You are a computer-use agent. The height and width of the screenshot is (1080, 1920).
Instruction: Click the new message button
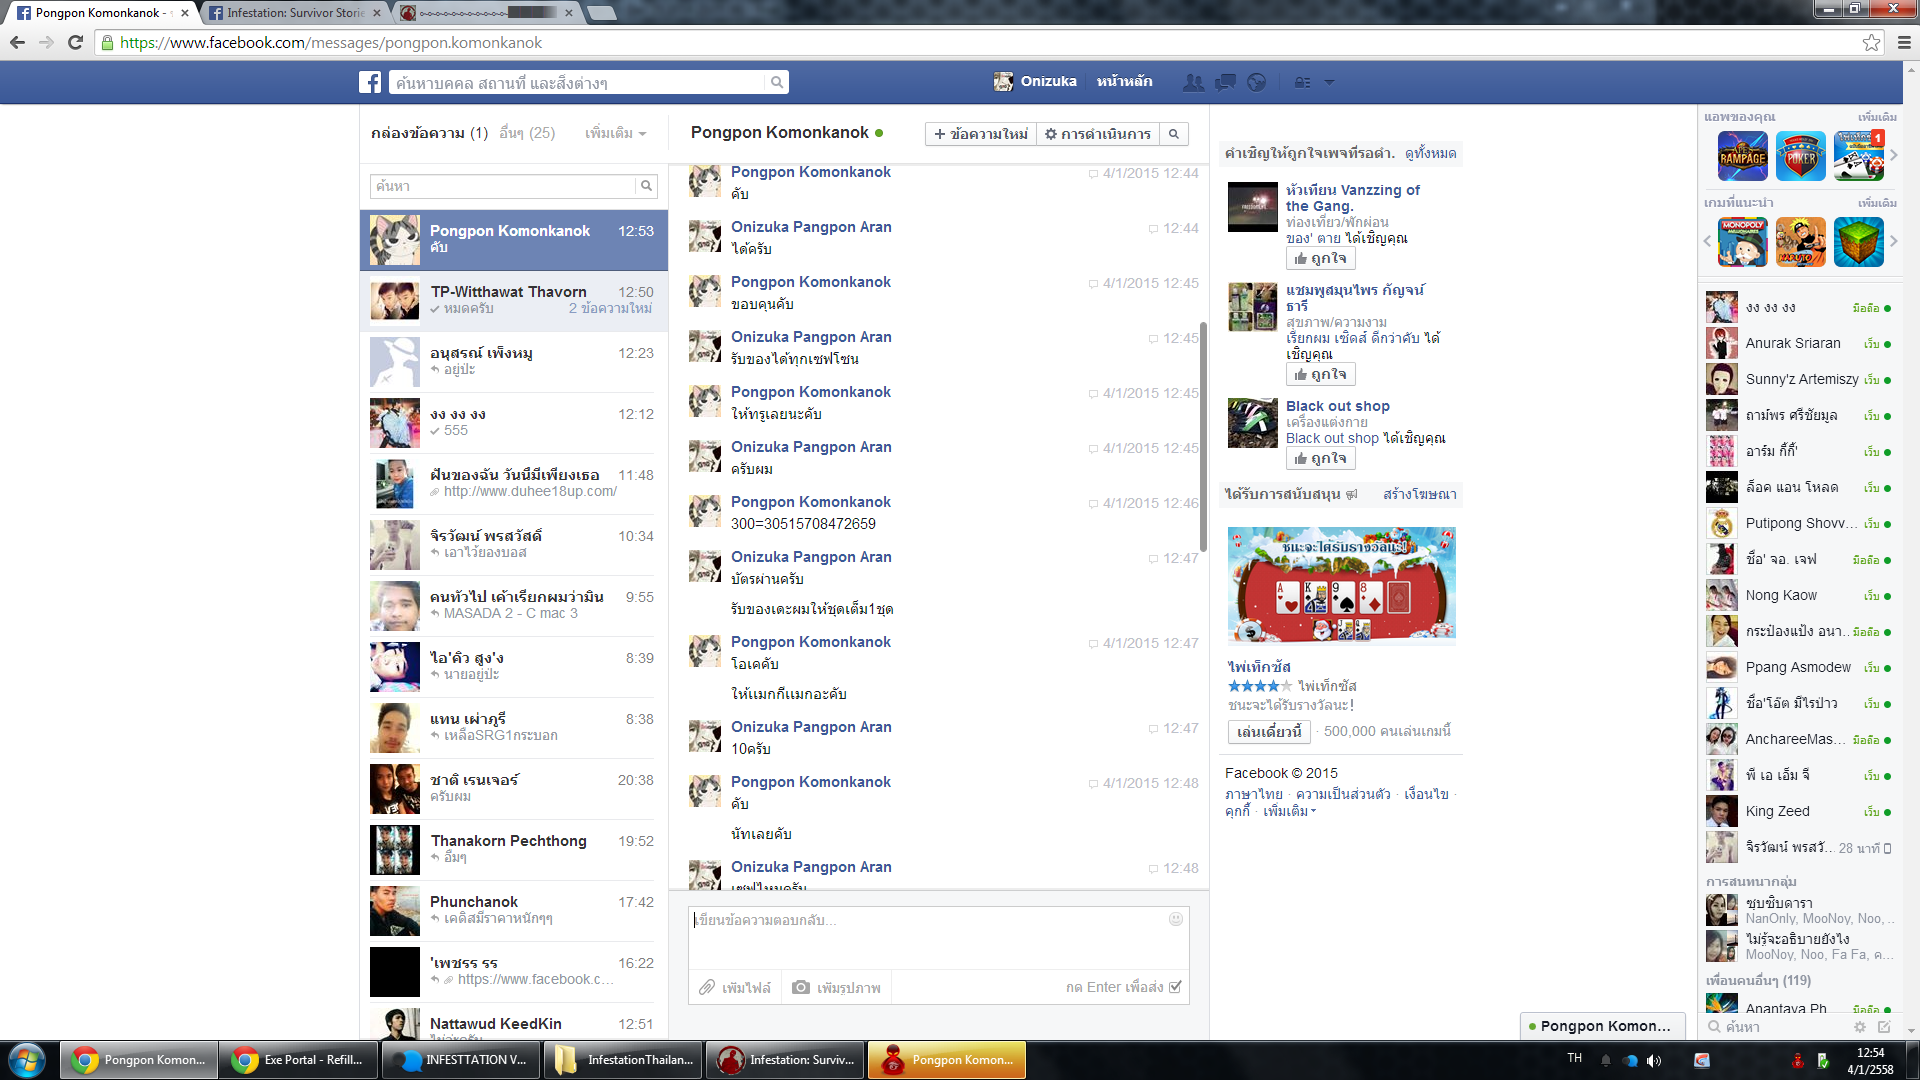pos(980,134)
